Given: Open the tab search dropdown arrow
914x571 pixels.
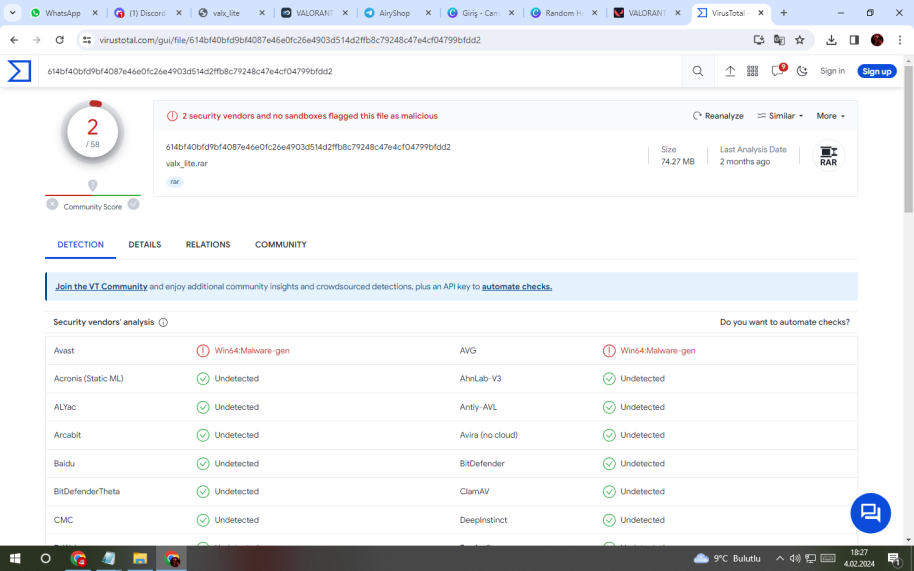Looking at the screenshot, I should pos(12,12).
